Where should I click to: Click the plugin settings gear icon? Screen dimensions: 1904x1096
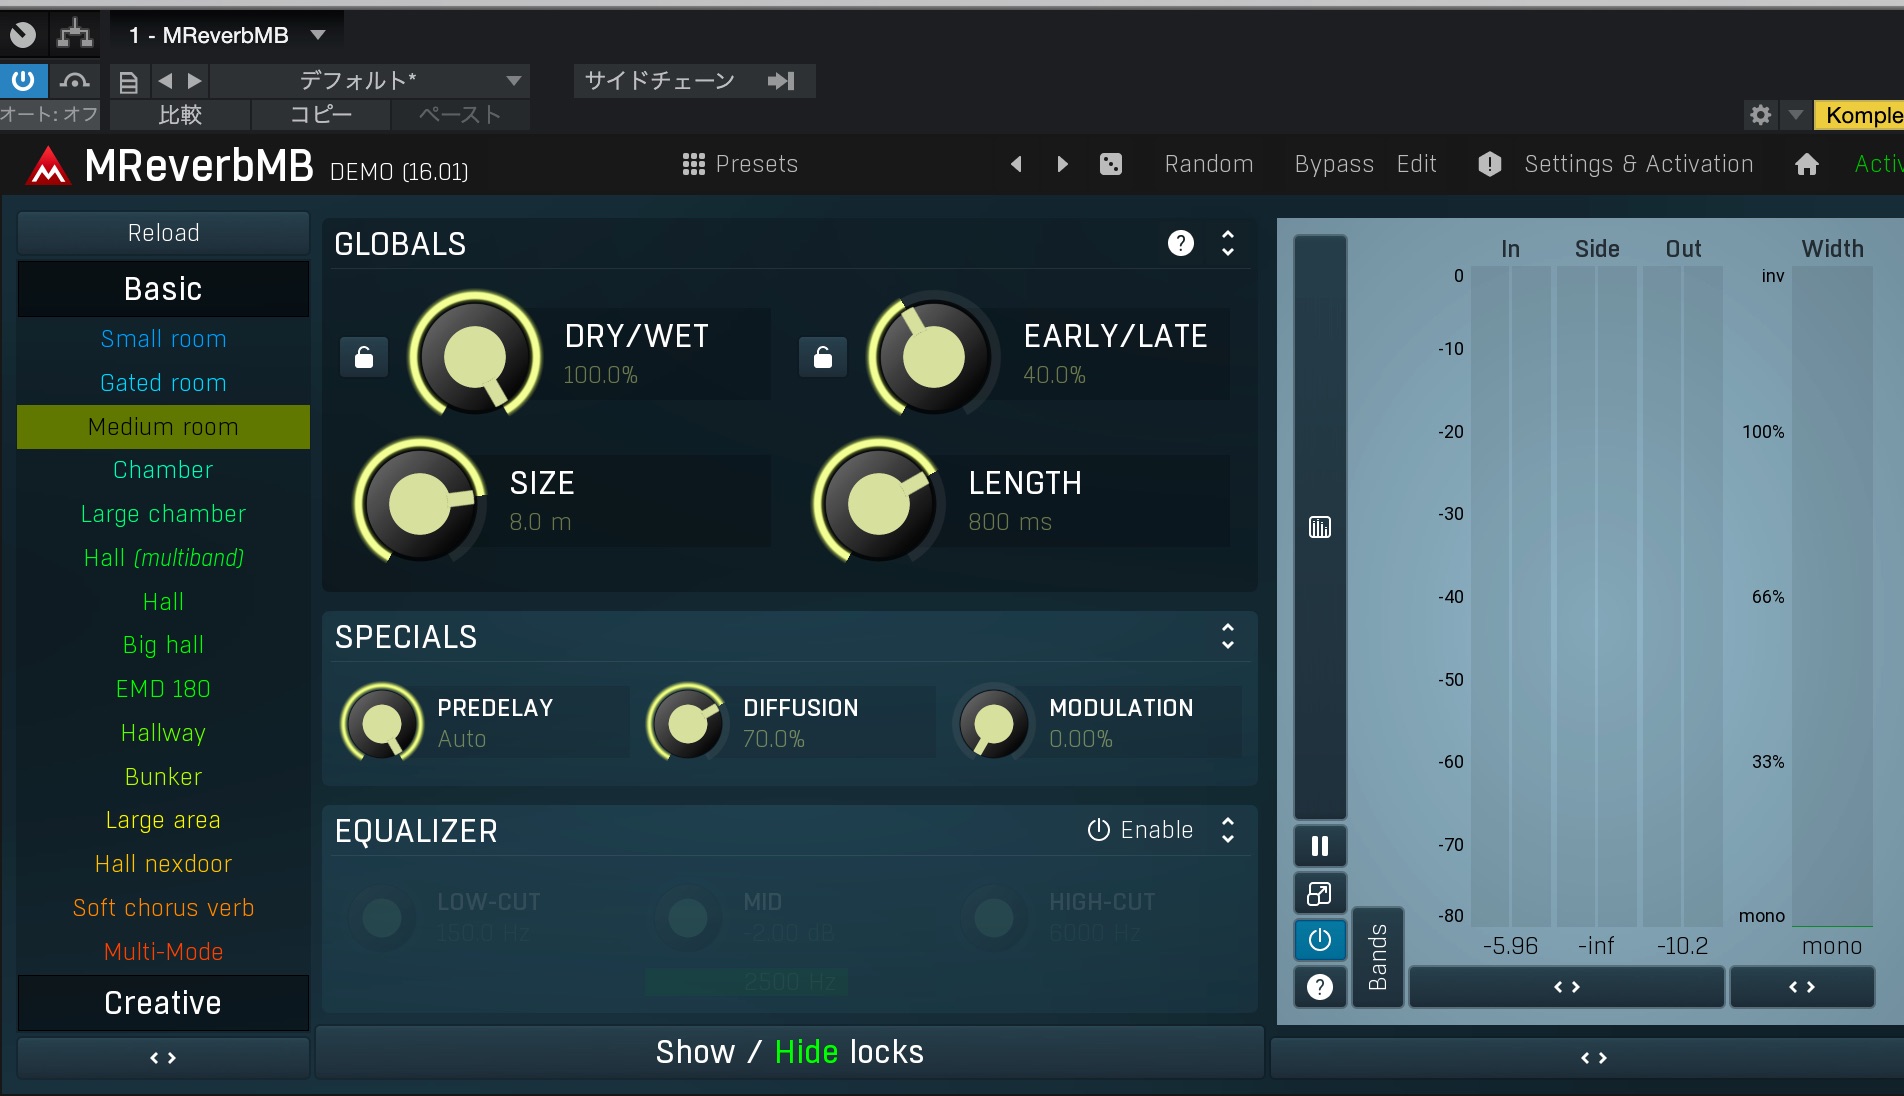click(x=1760, y=115)
